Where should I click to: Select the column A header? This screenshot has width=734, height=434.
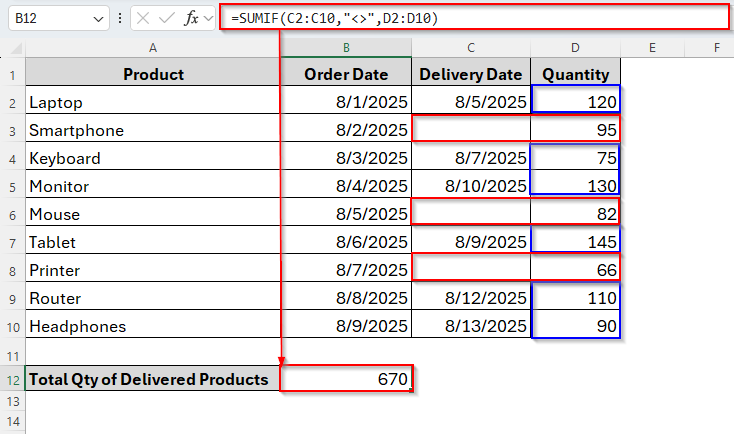click(x=153, y=47)
